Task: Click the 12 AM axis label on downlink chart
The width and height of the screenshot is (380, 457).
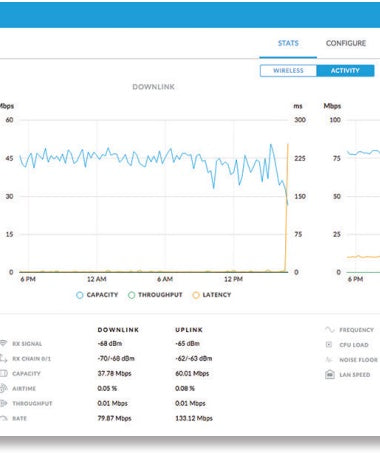Action: pos(97,279)
